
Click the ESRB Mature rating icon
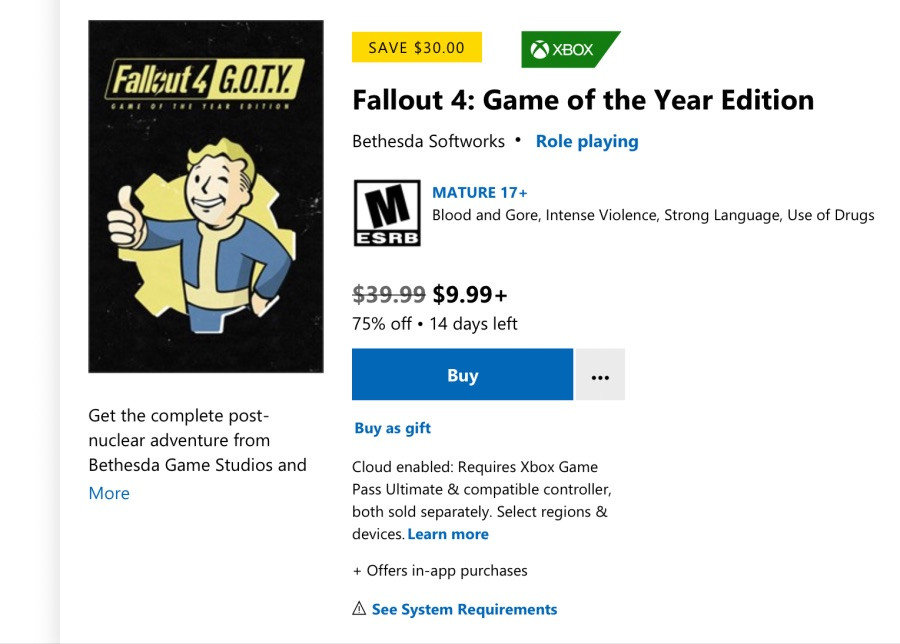pos(387,213)
